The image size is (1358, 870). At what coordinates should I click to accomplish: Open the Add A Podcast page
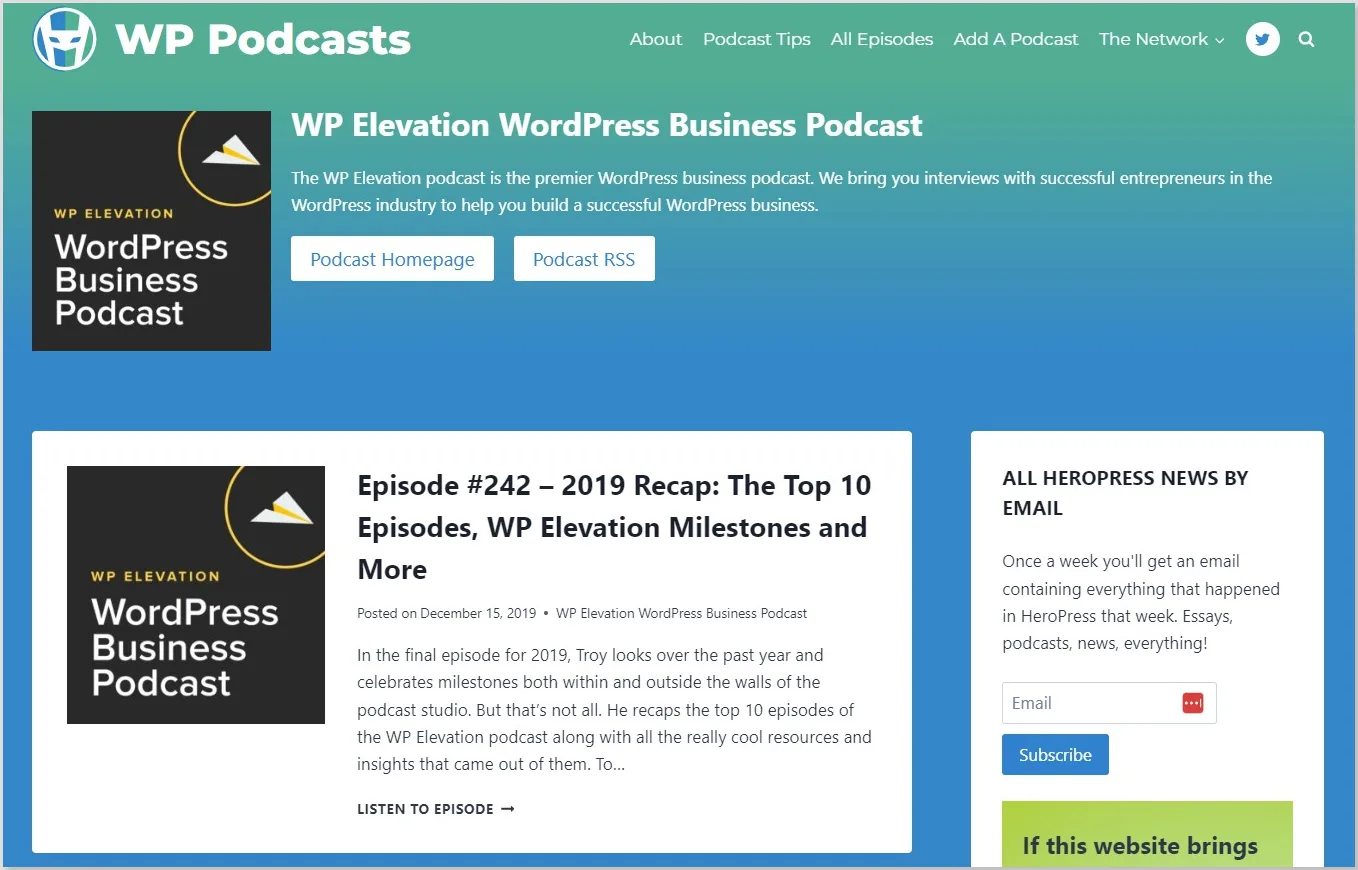pos(1016,39)
